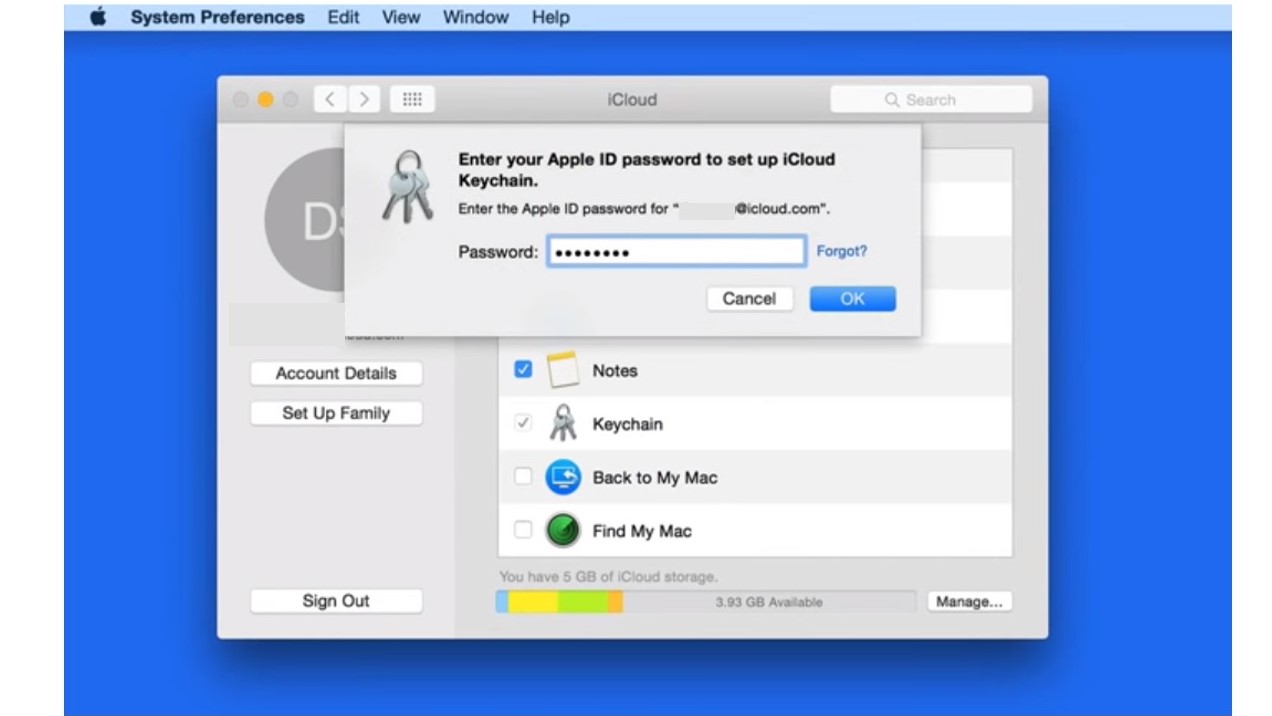
Task: Click the Keychain keys icon in the dialog
Action: (x=407, y=187)
